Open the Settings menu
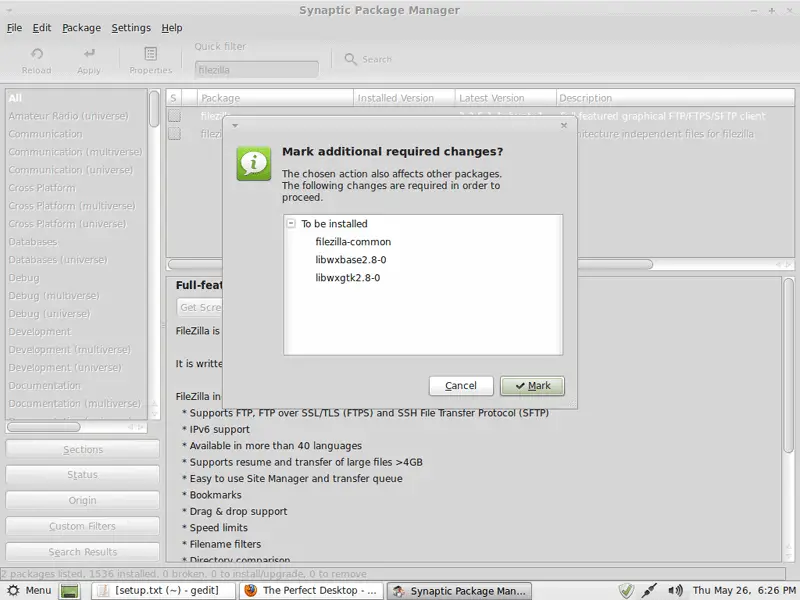Viewport: 800px width, 600px height. click(131, 28)
